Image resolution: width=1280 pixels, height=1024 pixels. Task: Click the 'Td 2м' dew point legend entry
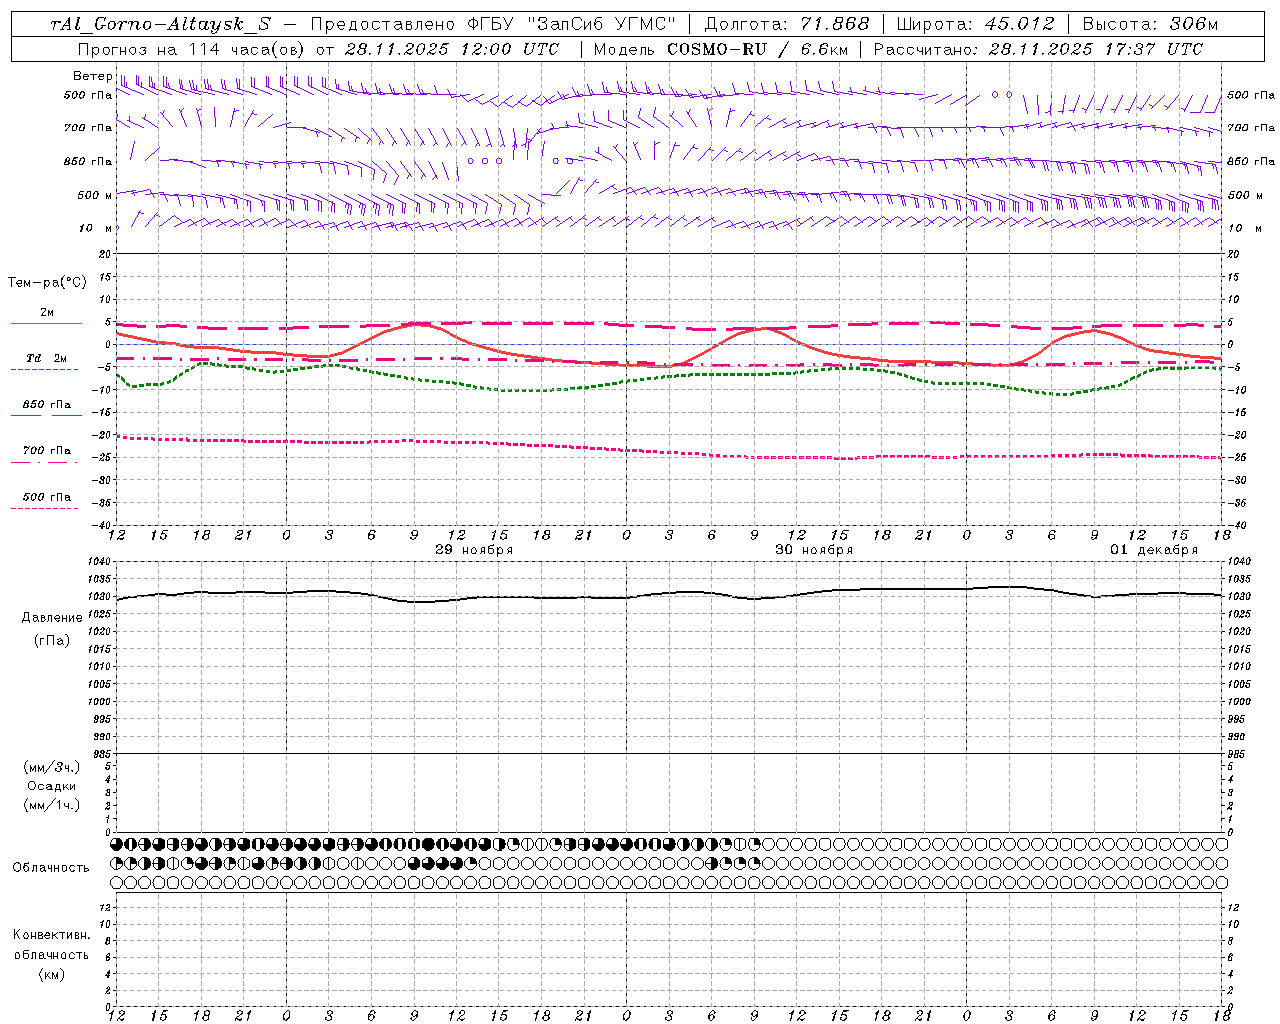click(x=47, y=358)
